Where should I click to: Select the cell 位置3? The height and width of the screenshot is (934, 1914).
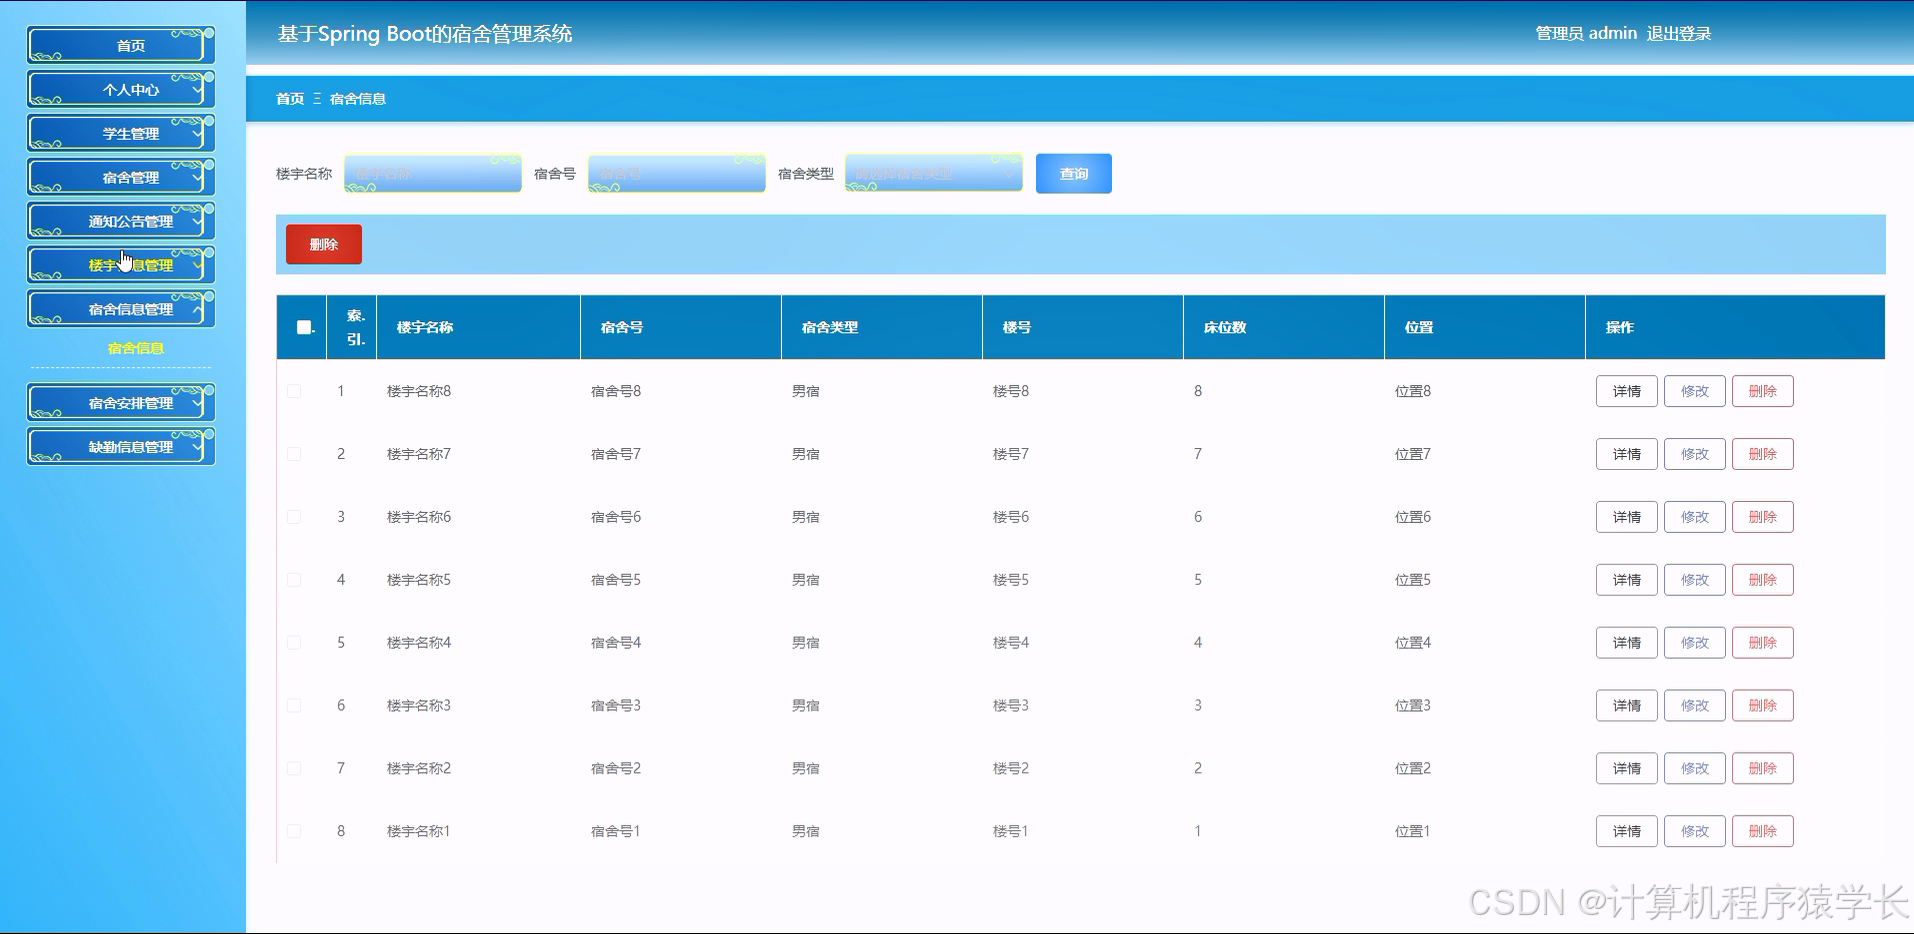(x=1413, y=706)
